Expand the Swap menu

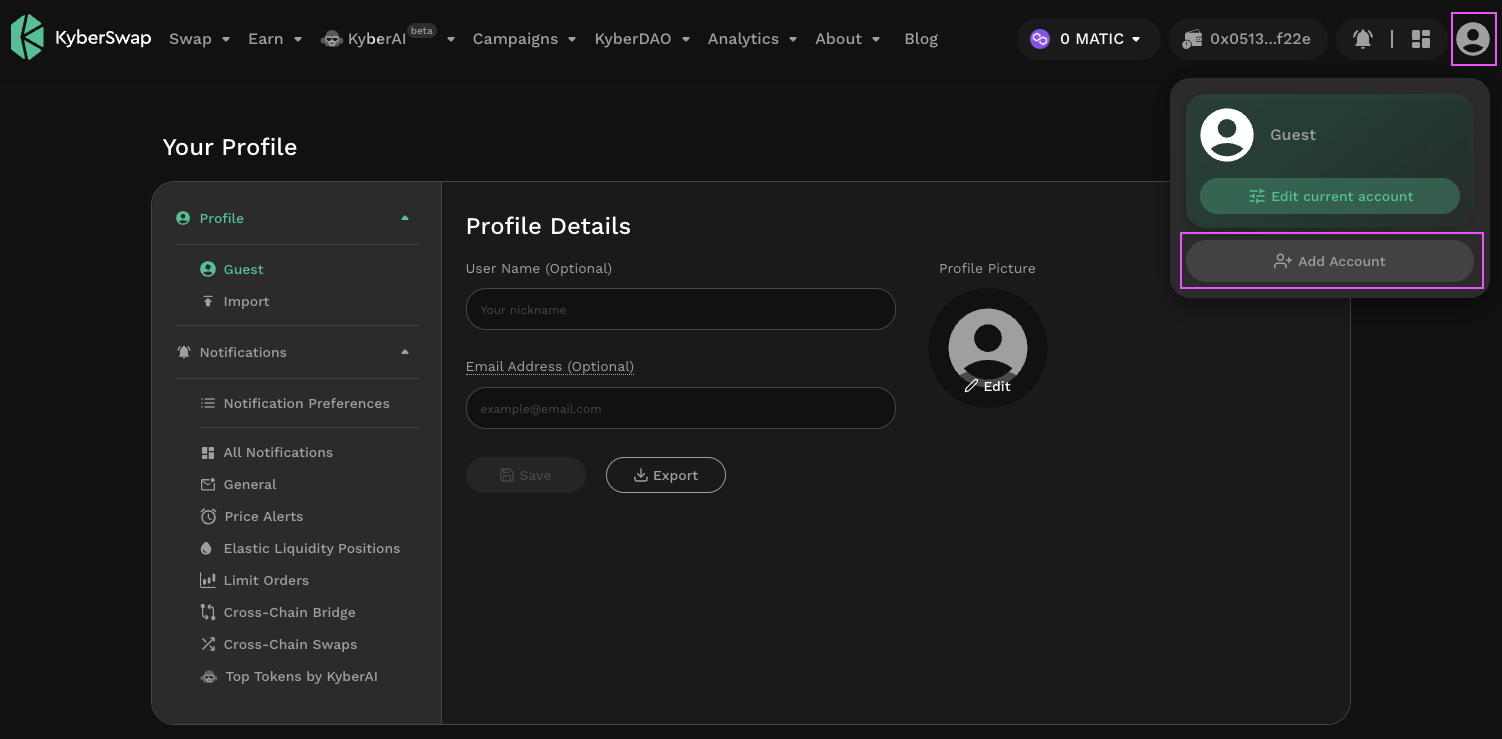[199, 39]
